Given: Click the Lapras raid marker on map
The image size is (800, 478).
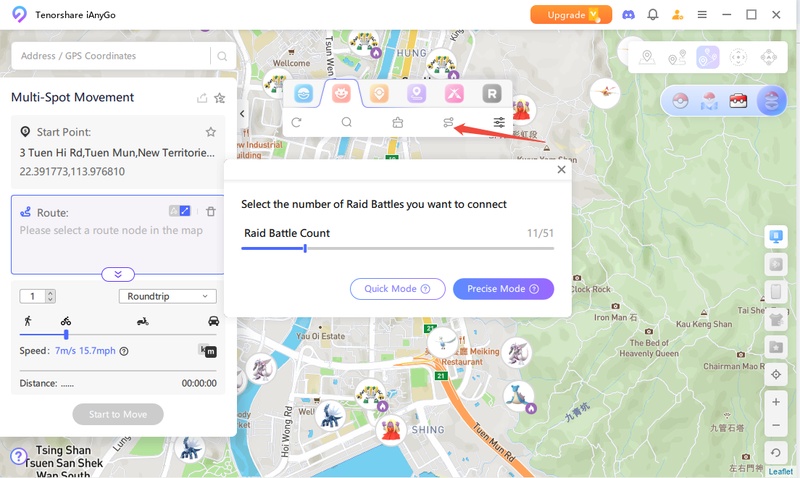Looking at the screenshot, I should pos(519,396).
